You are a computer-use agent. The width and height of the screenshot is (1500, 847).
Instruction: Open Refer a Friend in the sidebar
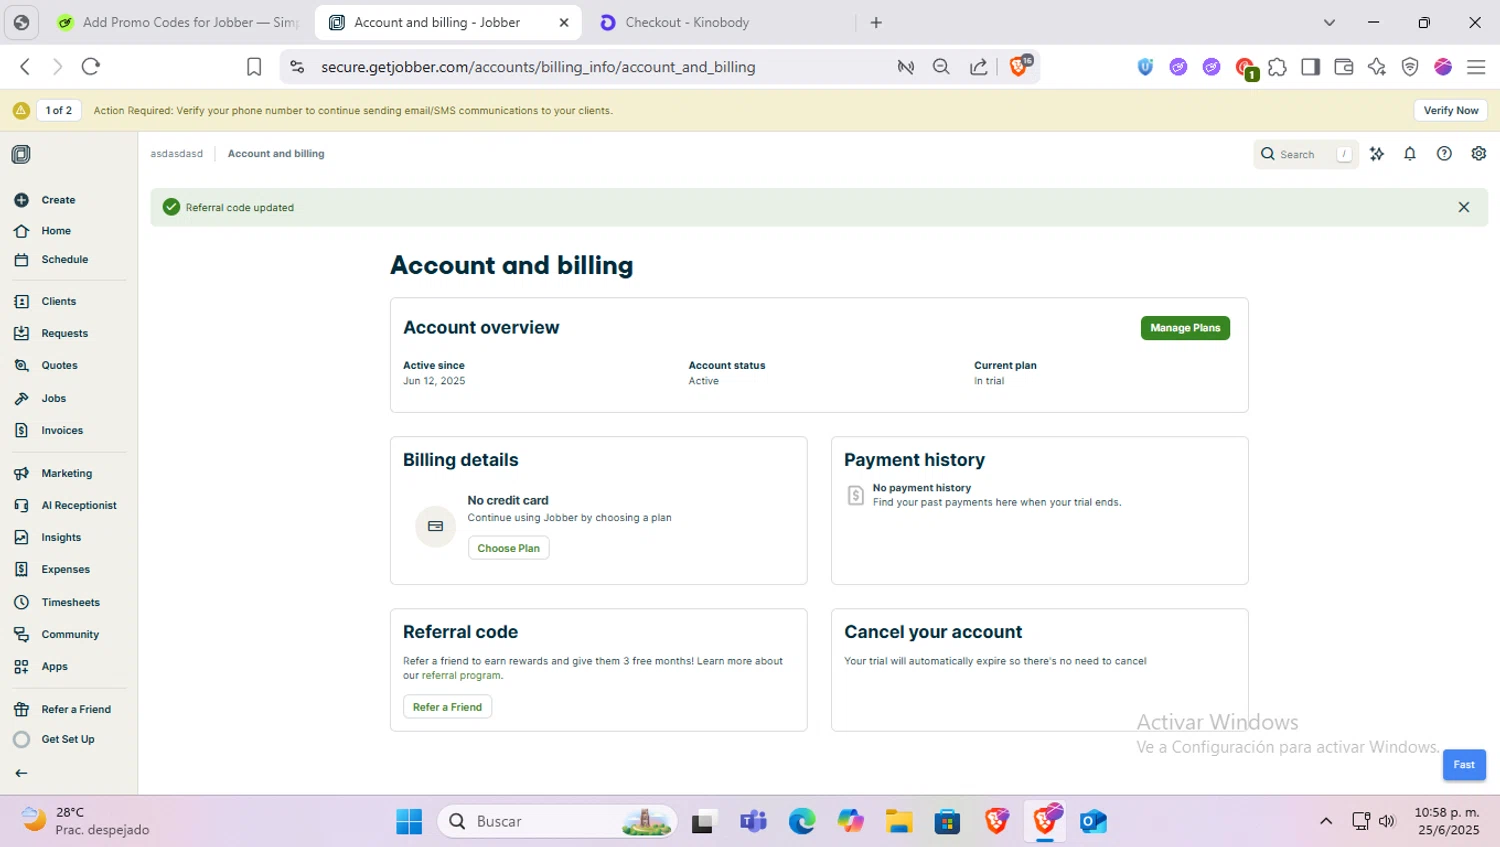coord(63,710)
